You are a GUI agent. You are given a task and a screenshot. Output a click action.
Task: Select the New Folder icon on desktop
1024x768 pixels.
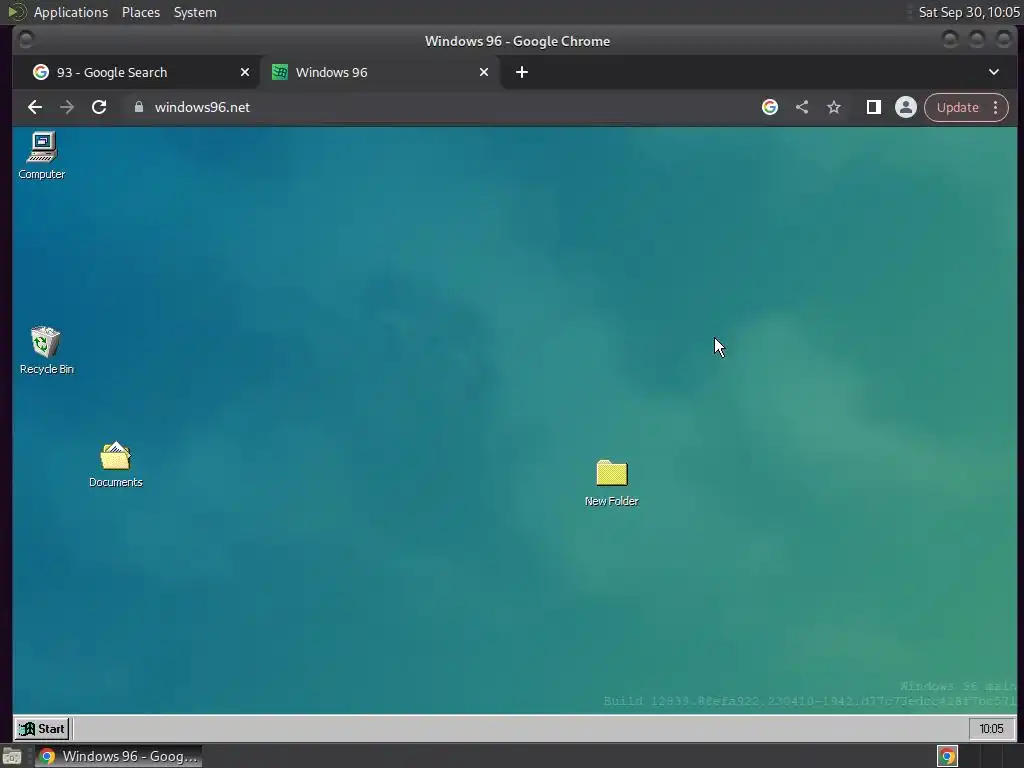611,483
